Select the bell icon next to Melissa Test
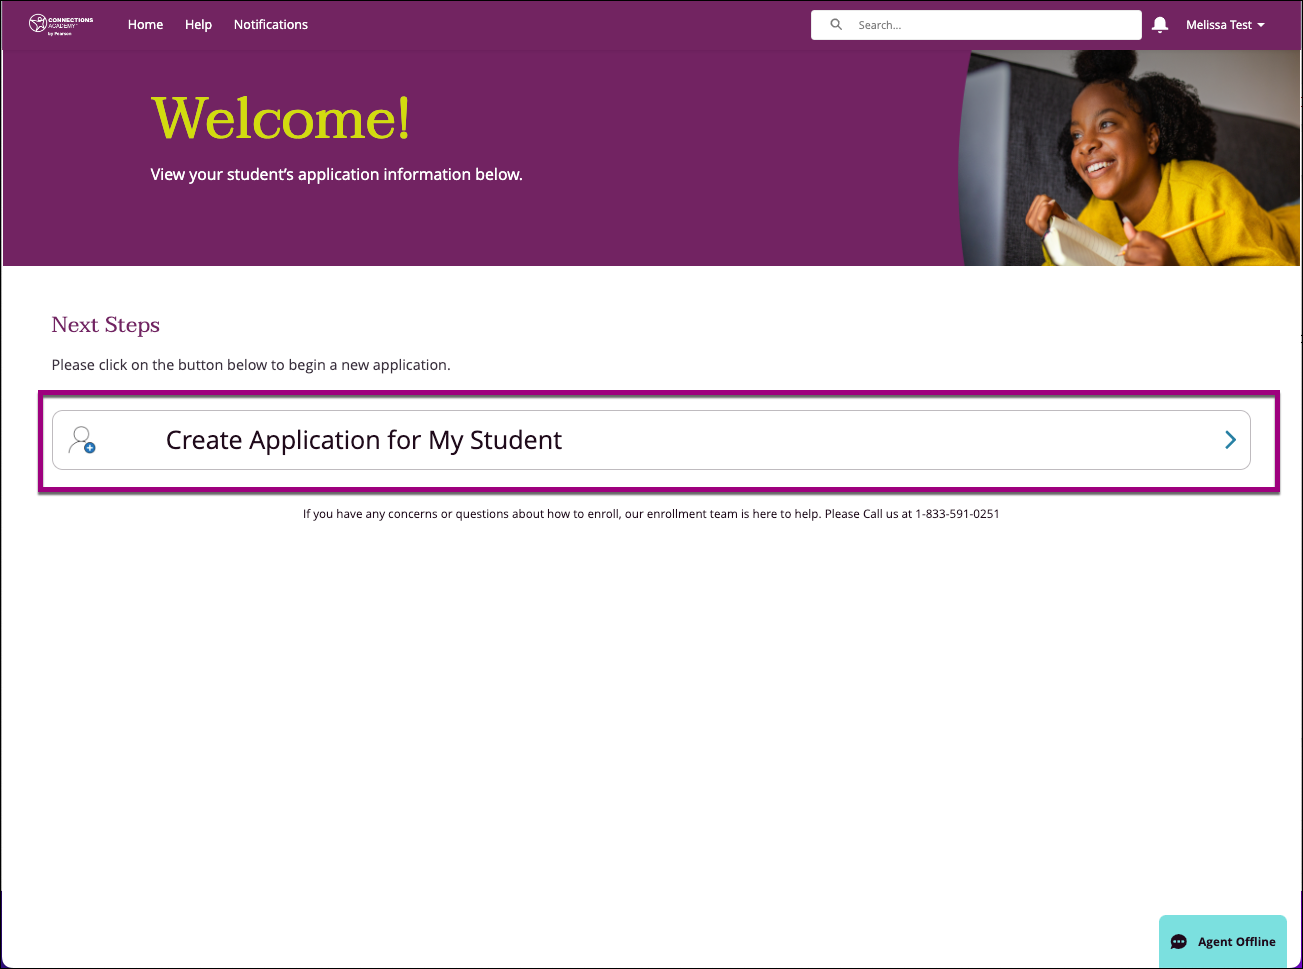1303x969 pixels. [x=1159, y=24]
